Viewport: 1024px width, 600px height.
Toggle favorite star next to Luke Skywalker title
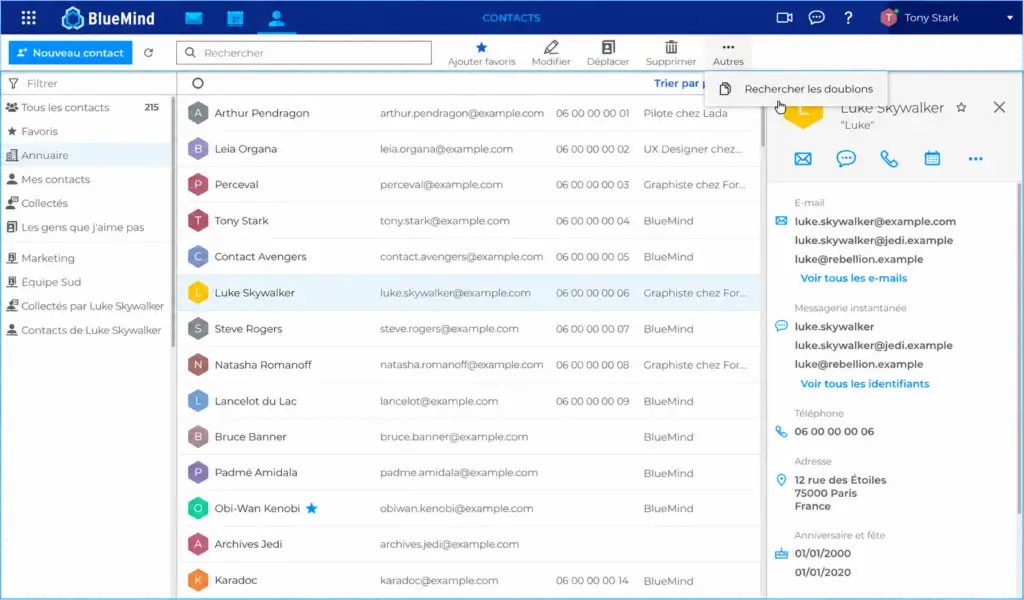pyautogui.click(x=961, y=108)
